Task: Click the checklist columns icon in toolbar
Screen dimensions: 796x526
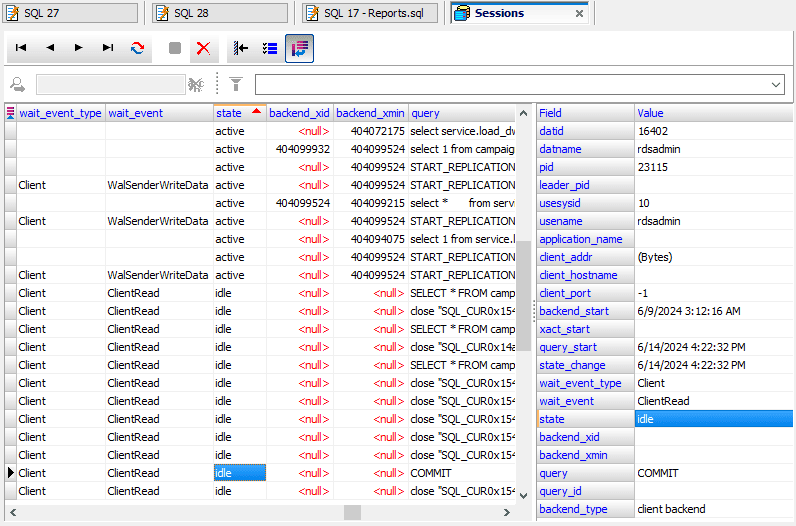Action: [x=269, y=48]
